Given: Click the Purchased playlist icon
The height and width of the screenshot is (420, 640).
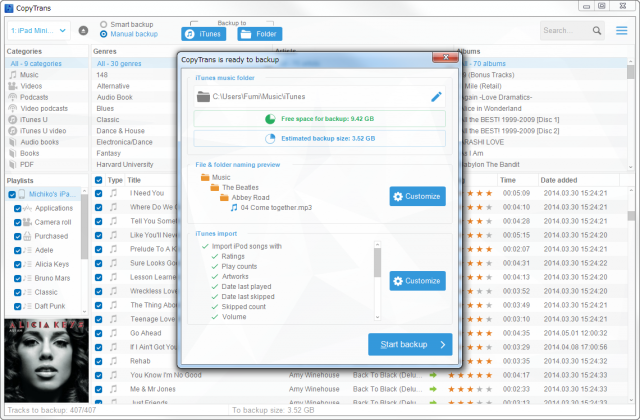Looking at the screenshot, I should point(27,236).
